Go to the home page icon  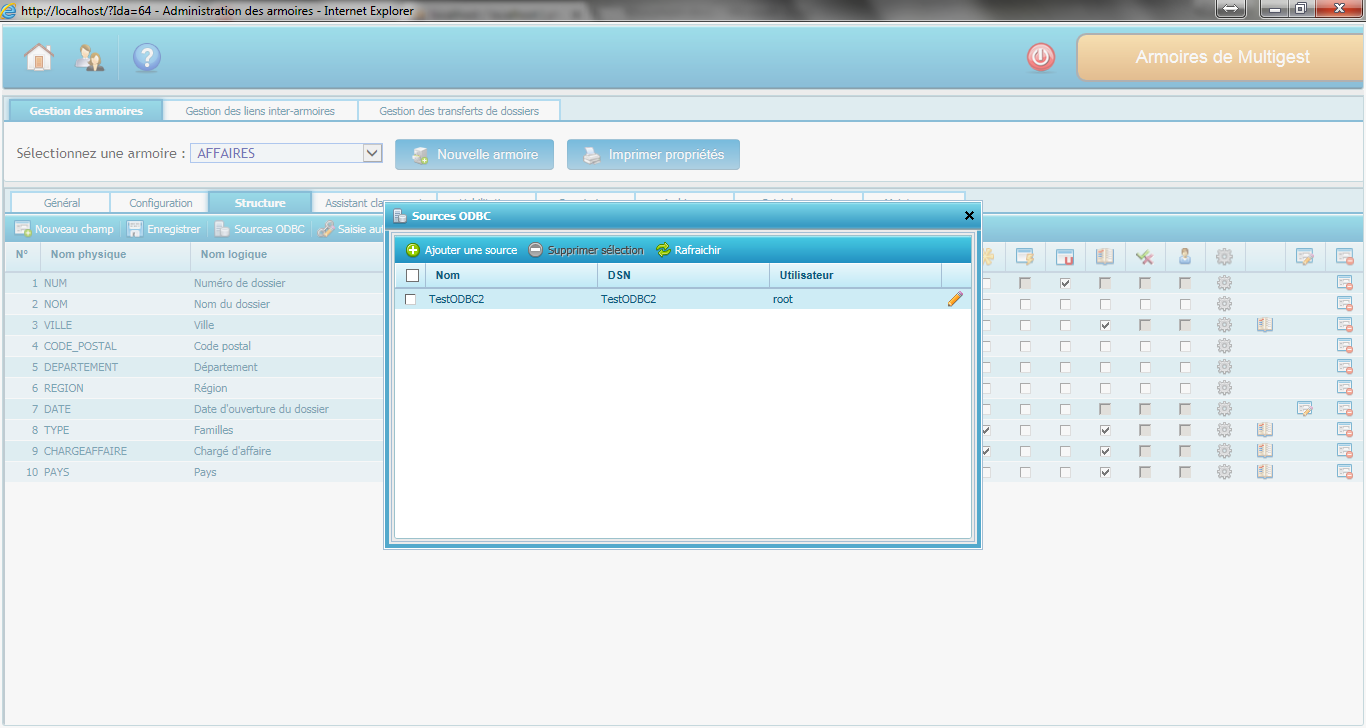tap(39, 58)
